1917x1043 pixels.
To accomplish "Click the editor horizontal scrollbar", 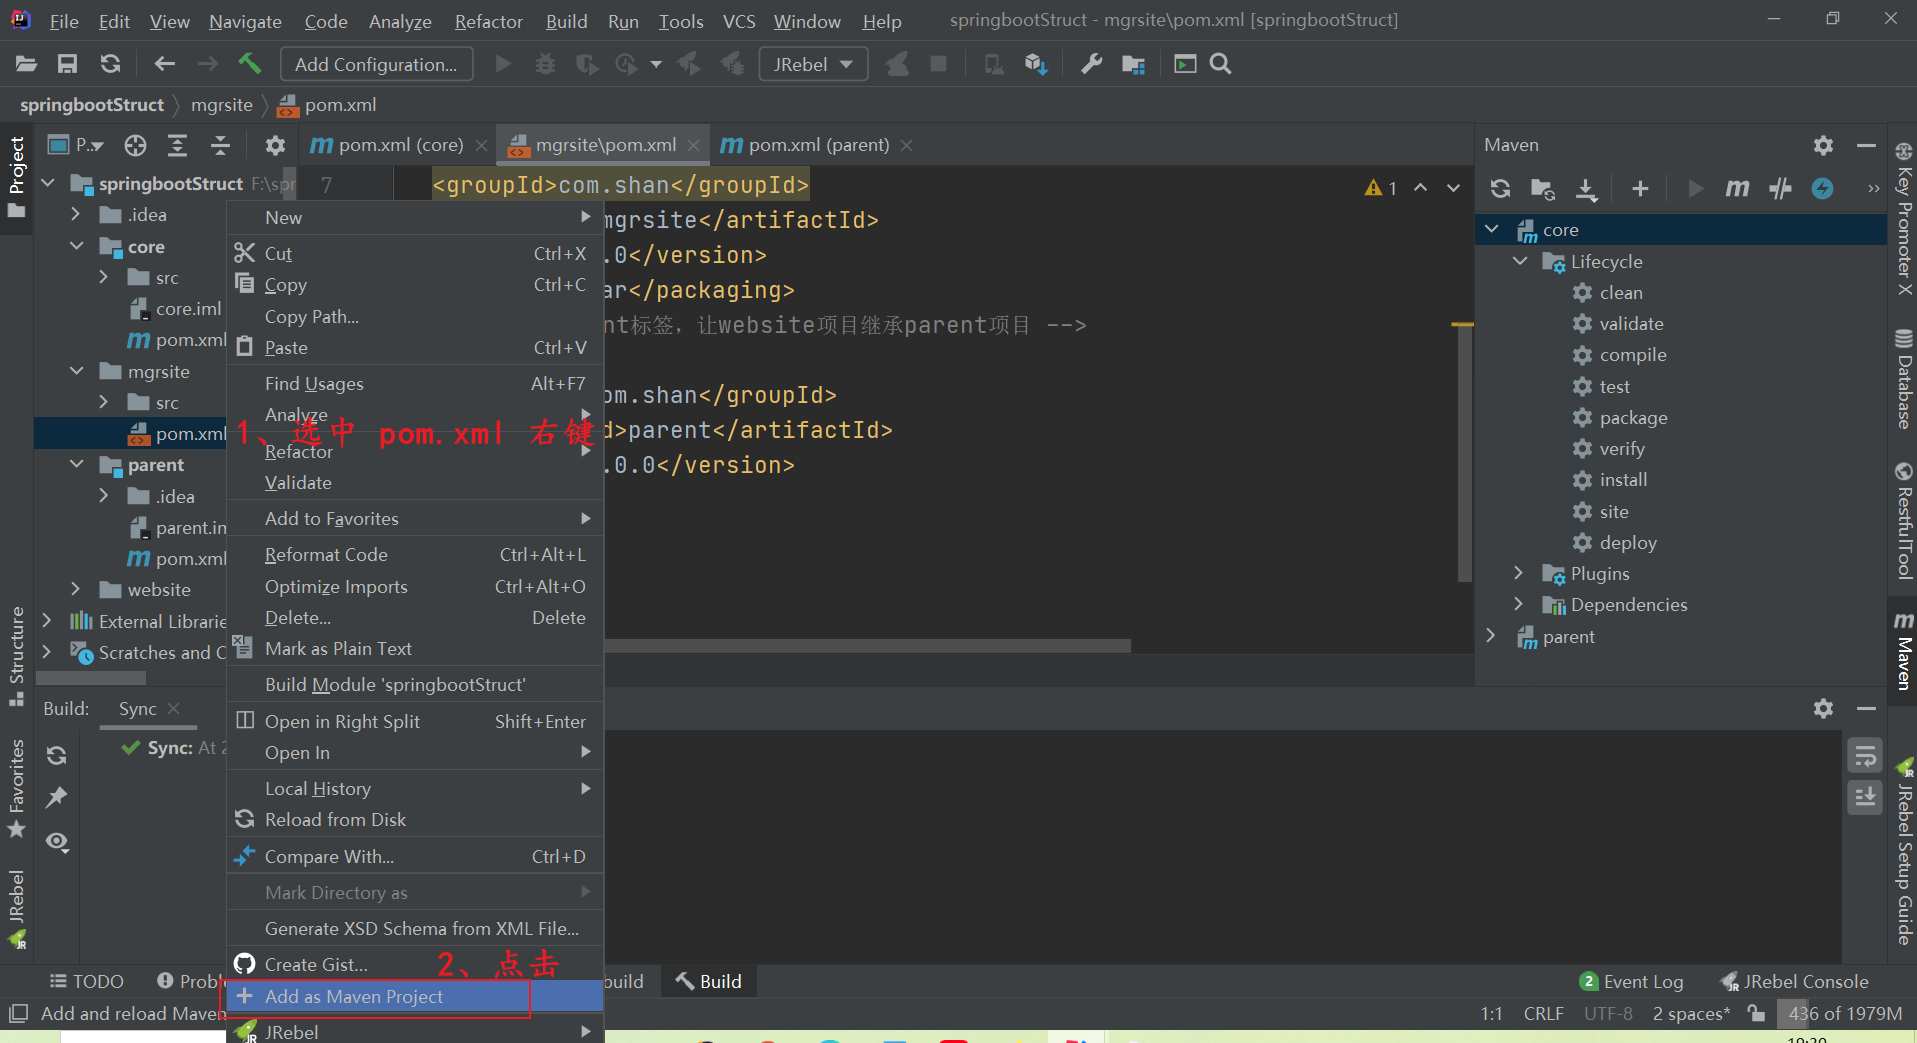I will click(x=867, y=646).
